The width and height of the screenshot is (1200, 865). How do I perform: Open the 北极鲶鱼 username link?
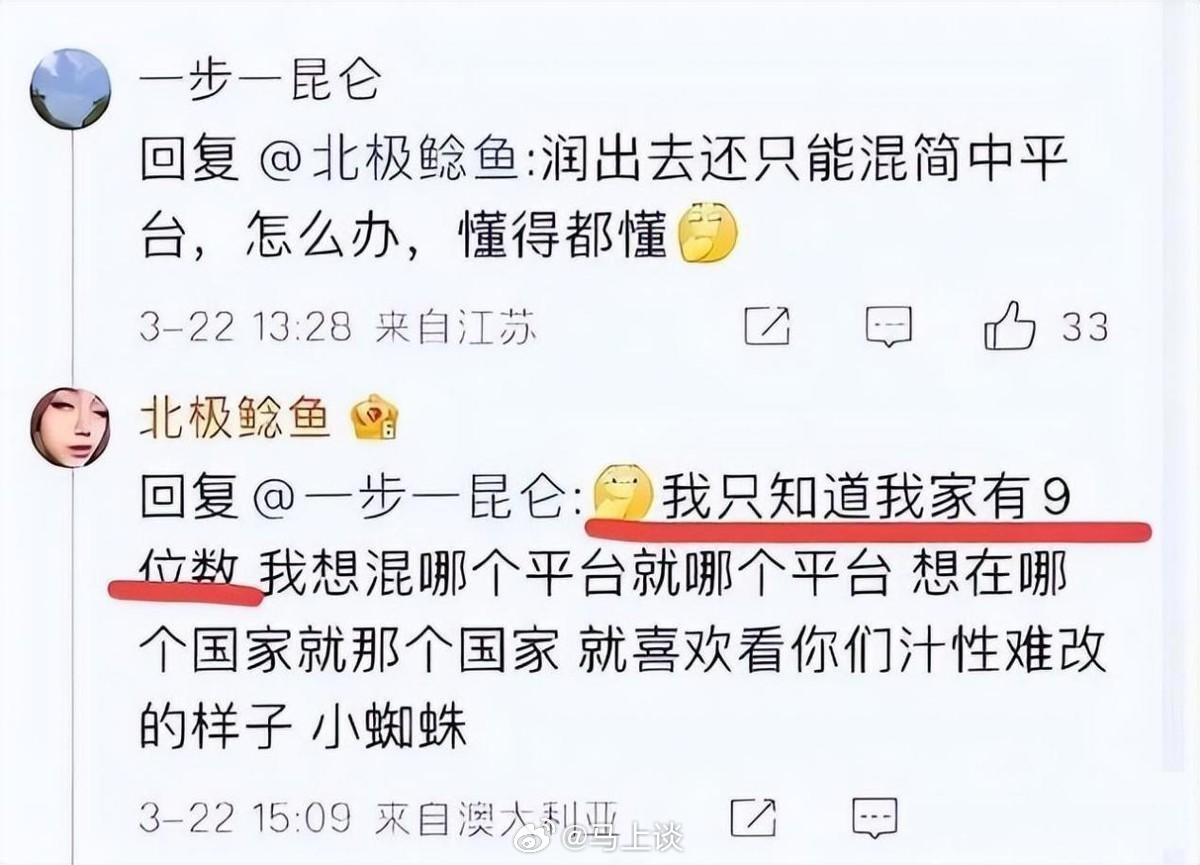(x=236, y=418)
